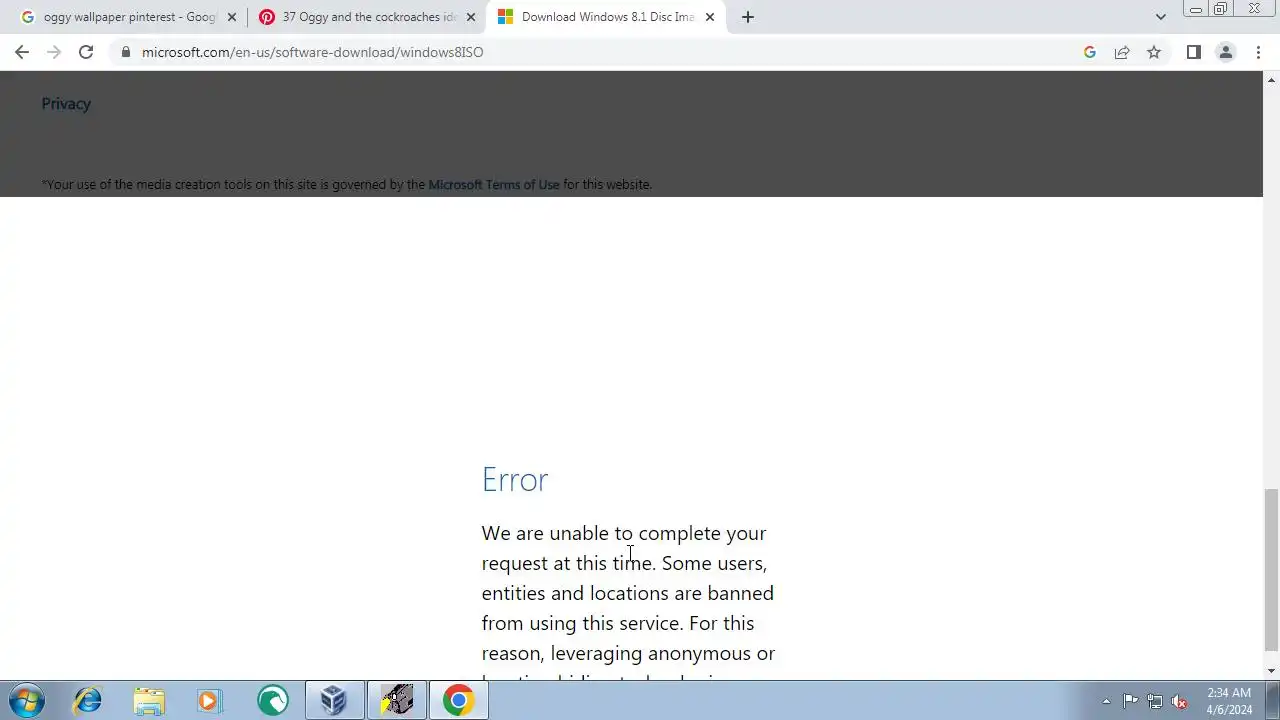Open the taskbar app next to VirtualBox
Image resolution: width=1280 pixels, height=720 pixels.
pos(397,700)
